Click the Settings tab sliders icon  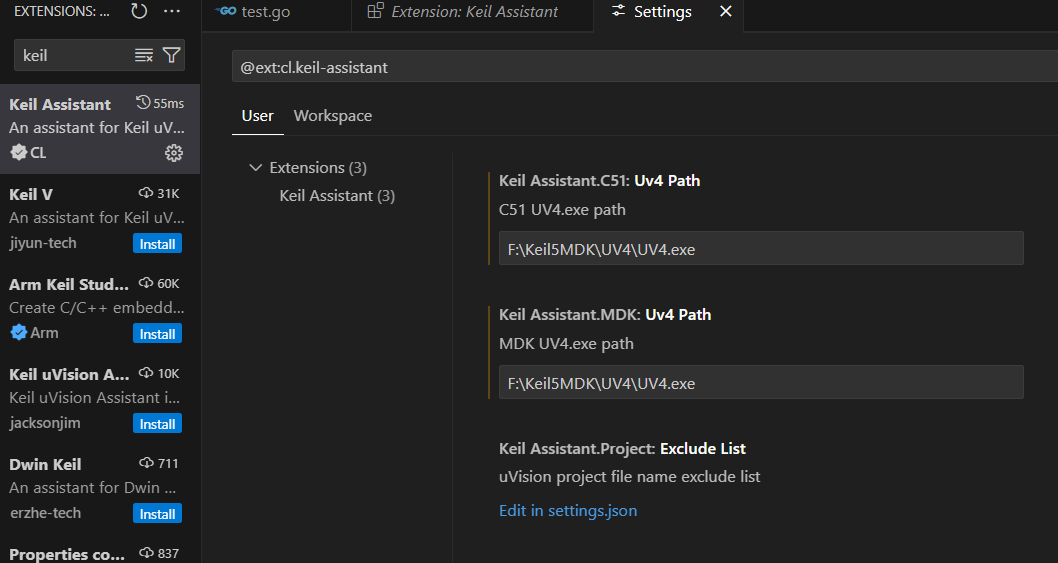[x=618, y=11]
